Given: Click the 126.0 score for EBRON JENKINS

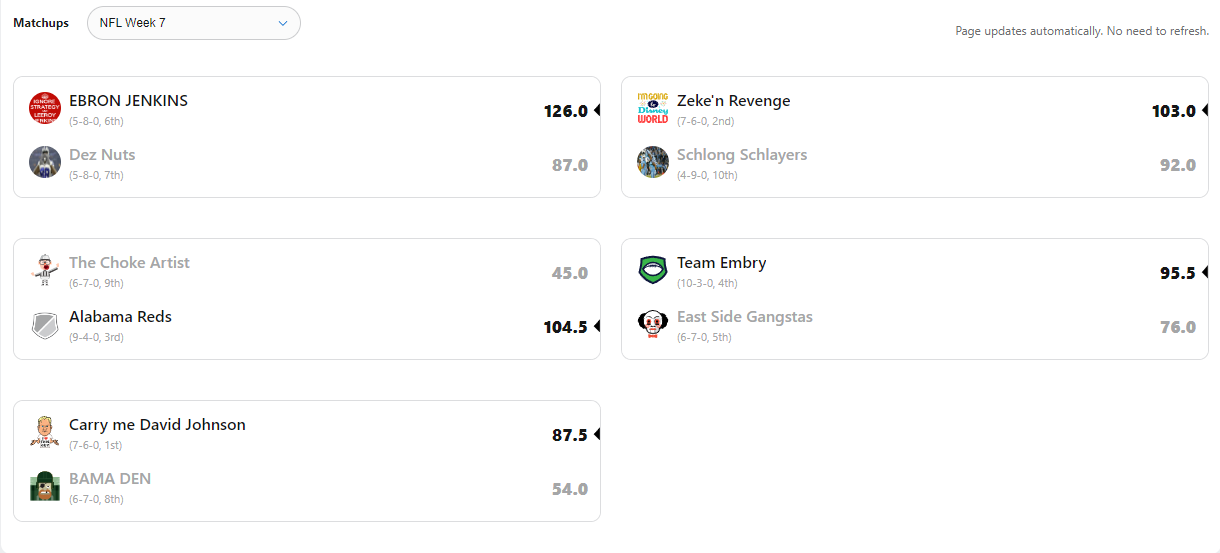Looking at the screenshot, I should (565, 111).
